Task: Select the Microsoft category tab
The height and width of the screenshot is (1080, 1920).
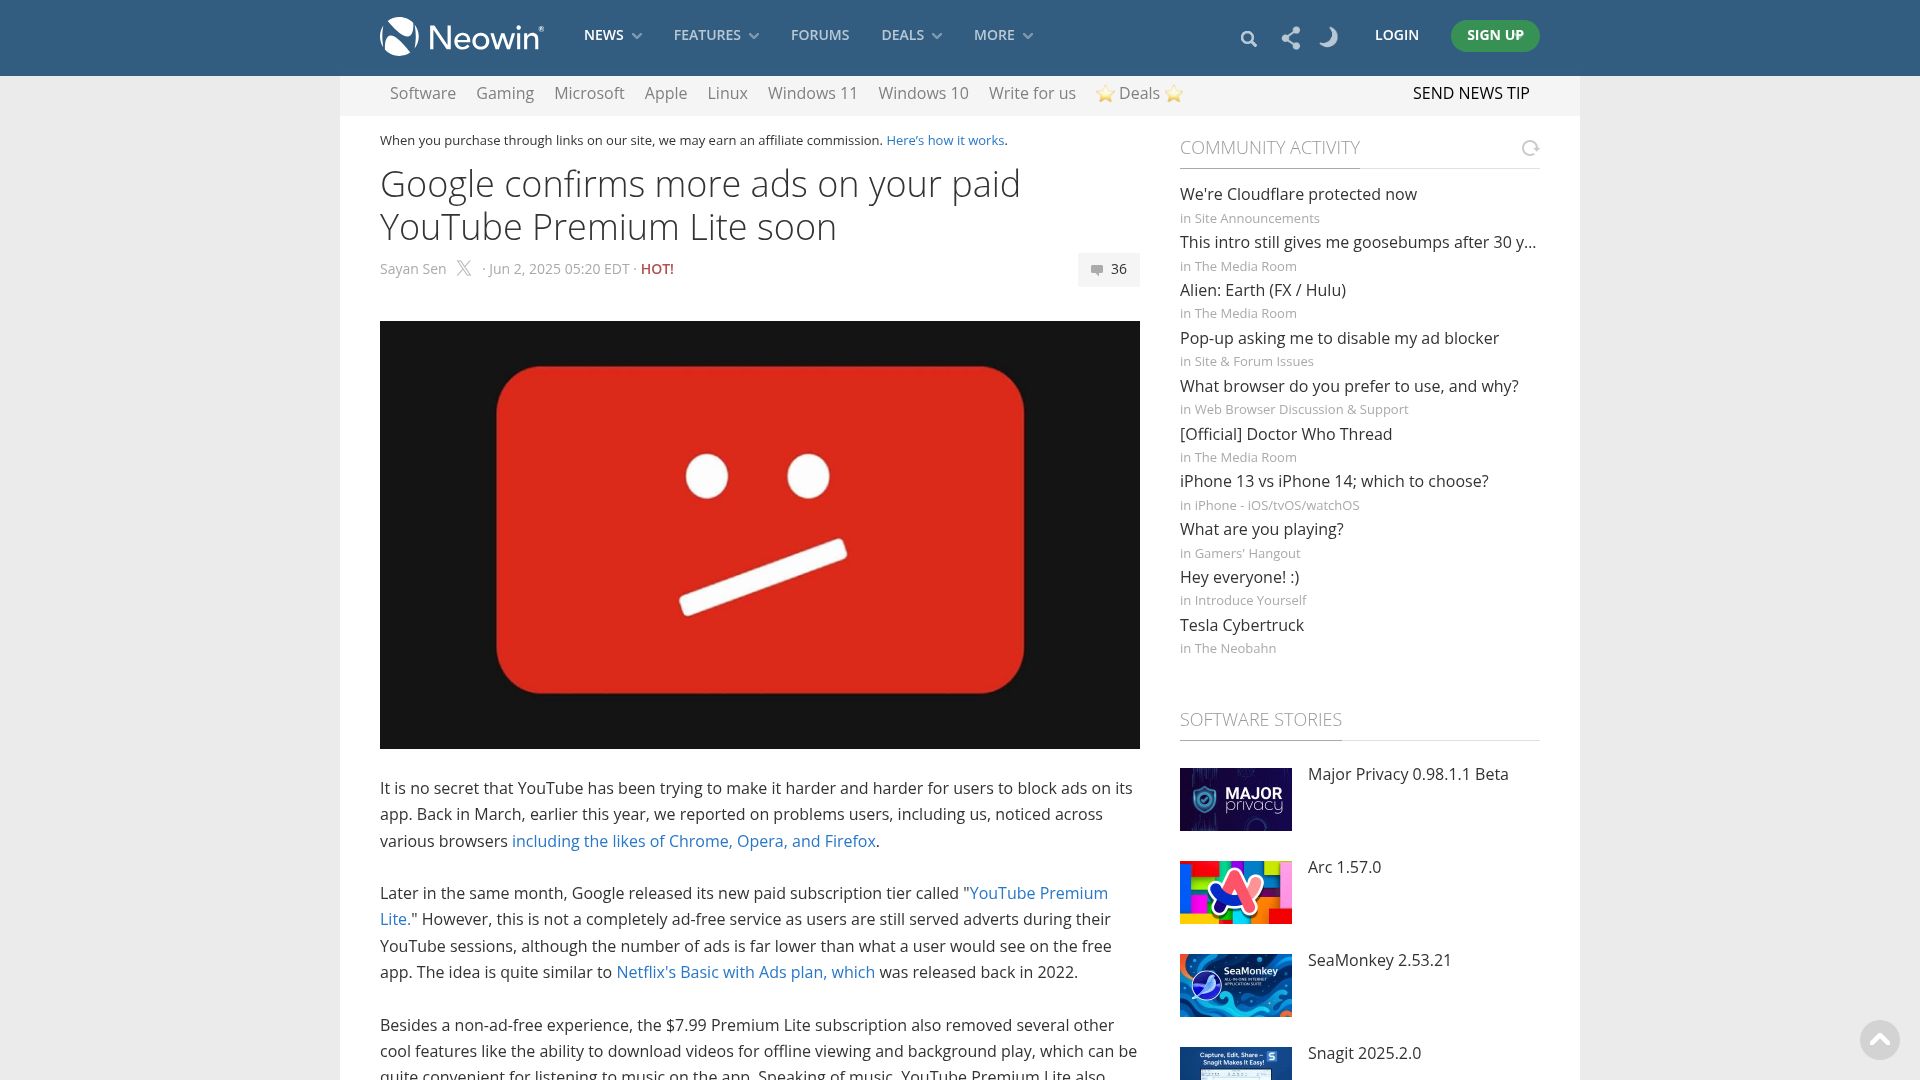Action: tap(589, 93)
